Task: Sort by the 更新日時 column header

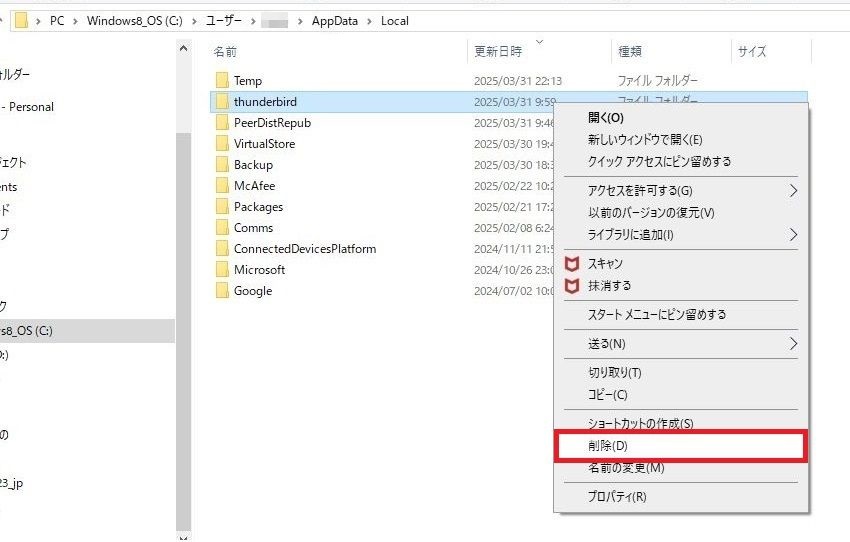Action: point(498,52)
